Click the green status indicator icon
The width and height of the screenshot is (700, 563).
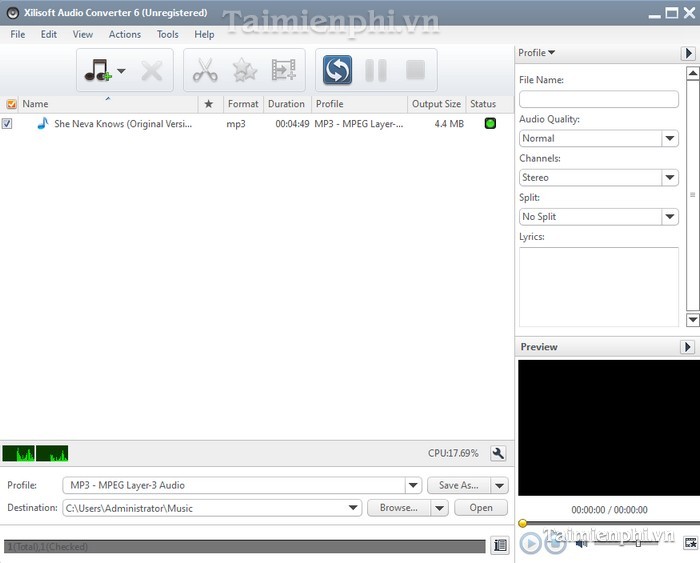click(490, 123)
